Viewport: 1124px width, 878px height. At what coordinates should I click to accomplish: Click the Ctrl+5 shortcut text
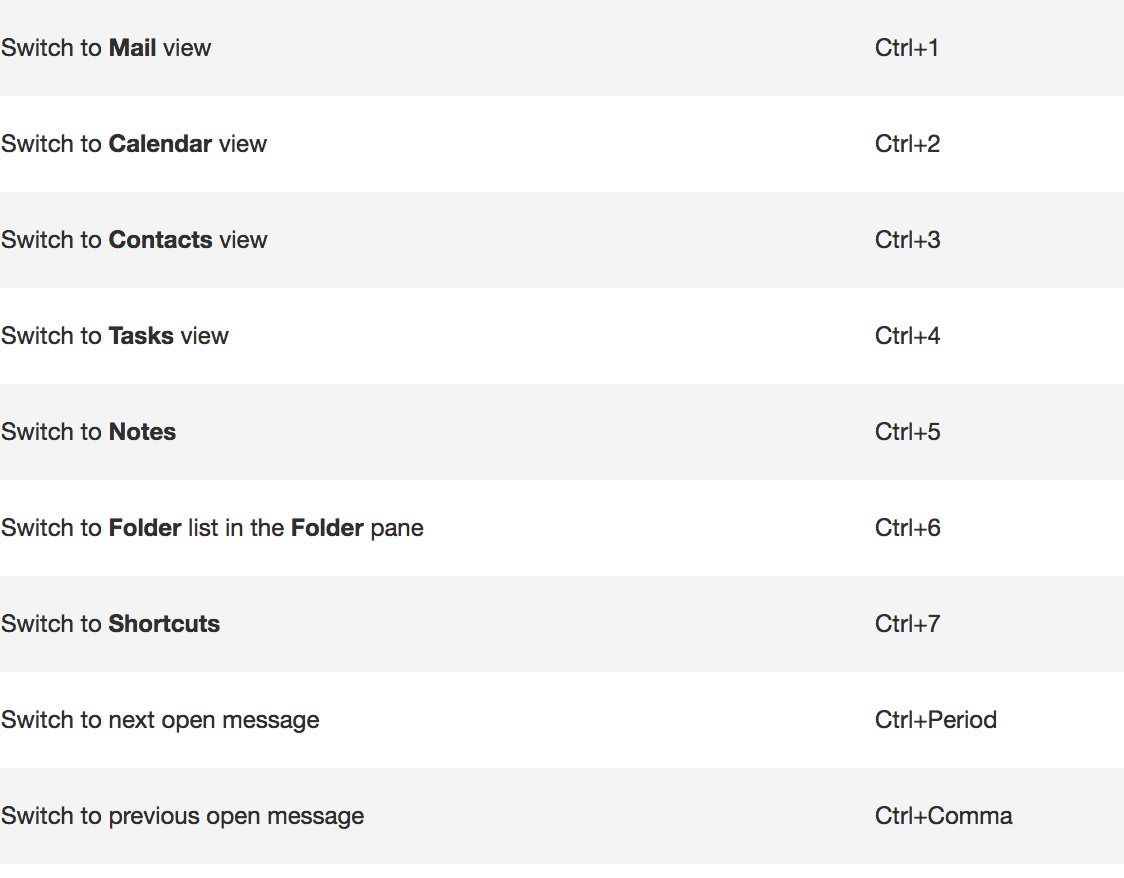coord(908,432)
